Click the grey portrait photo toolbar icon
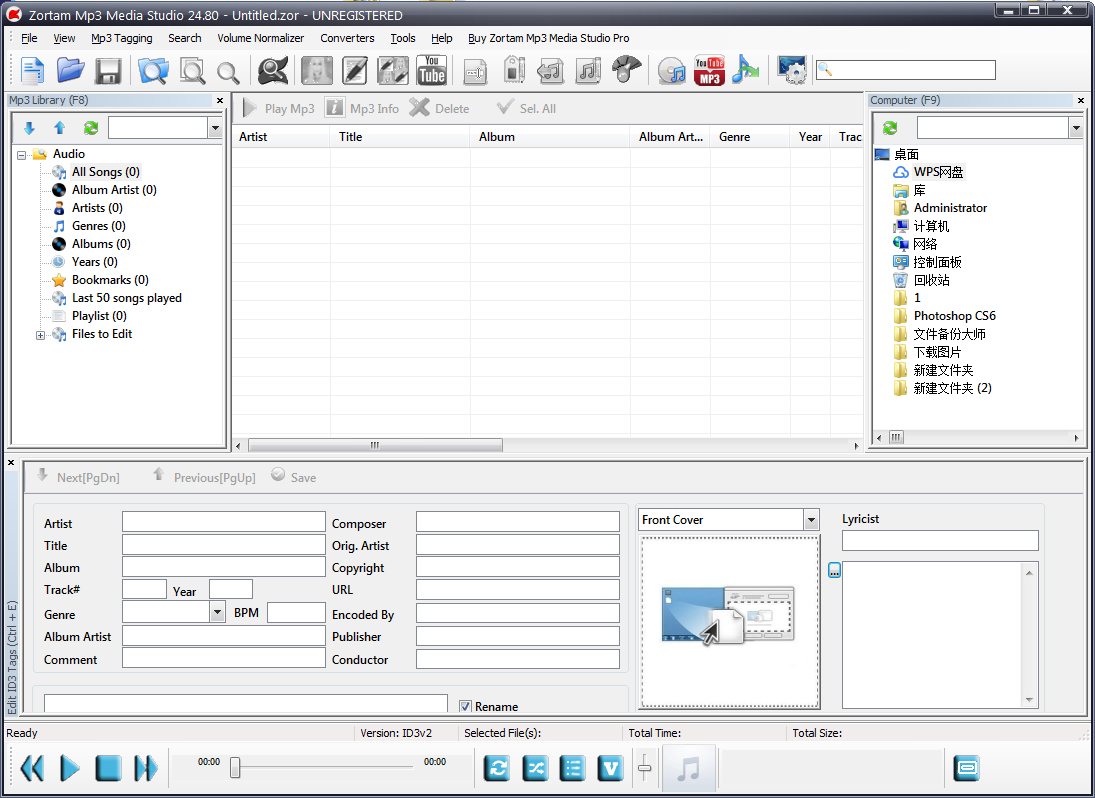This screenshot has height=798, width=1095. pos(316,71)
